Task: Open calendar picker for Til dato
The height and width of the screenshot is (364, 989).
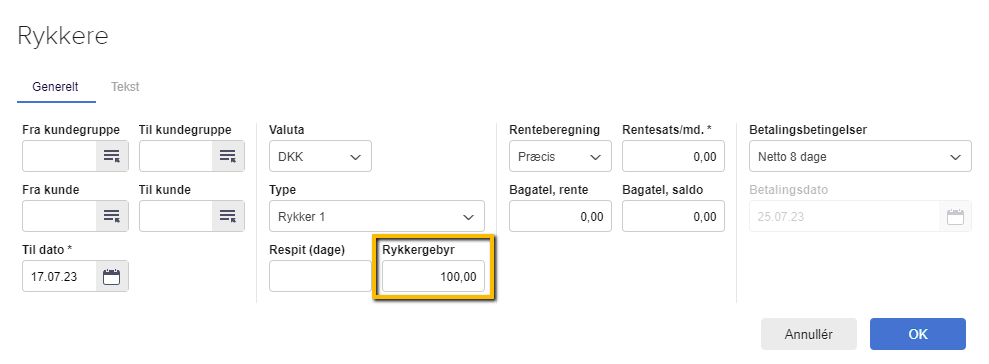Action: tap(112, 276)
